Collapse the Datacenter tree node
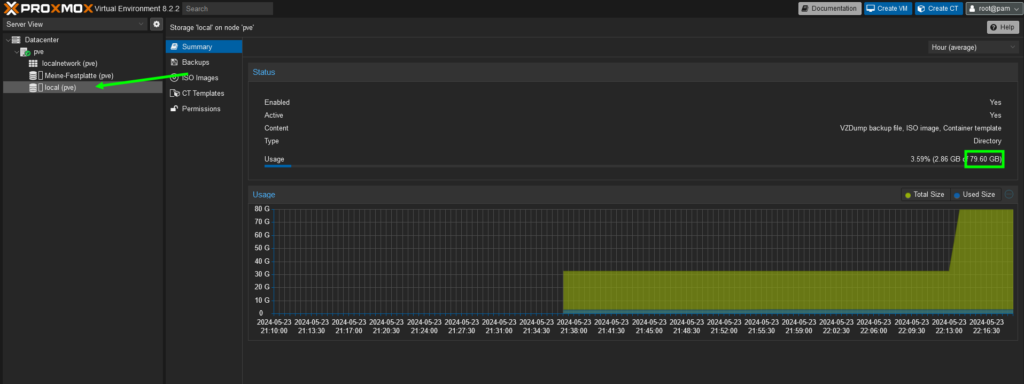 pyautogui.click(x=8, y=40)
